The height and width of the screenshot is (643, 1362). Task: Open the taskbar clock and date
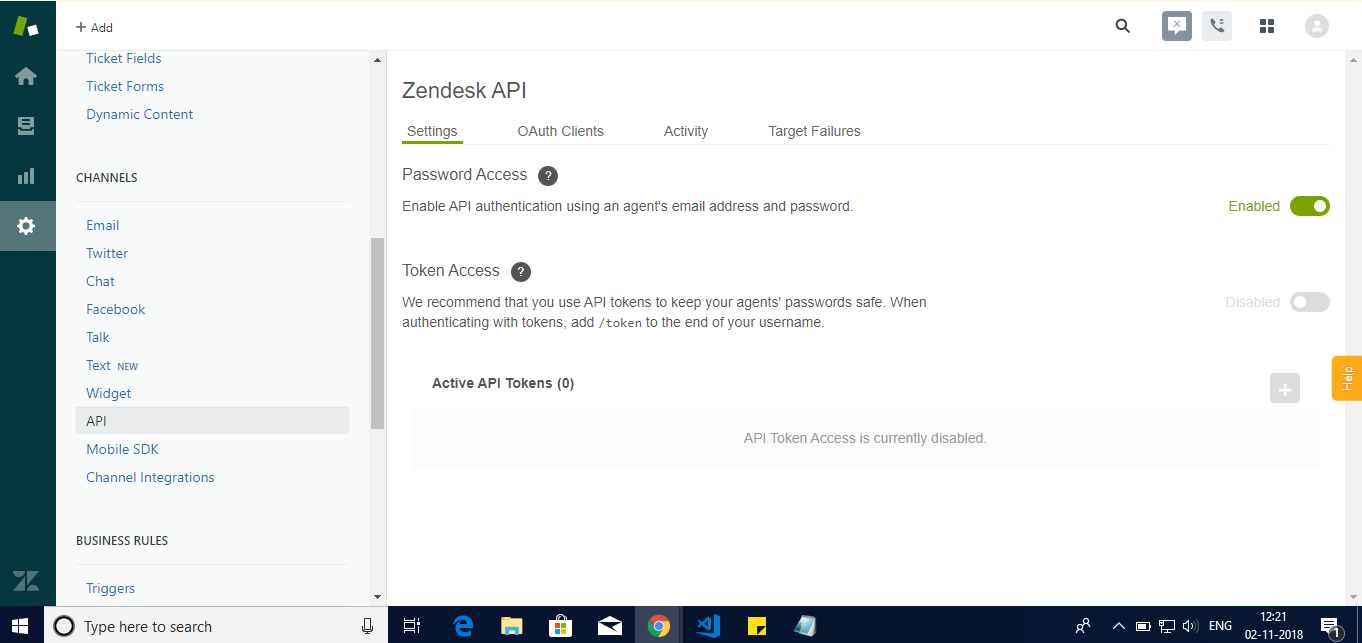point(1272,626)
